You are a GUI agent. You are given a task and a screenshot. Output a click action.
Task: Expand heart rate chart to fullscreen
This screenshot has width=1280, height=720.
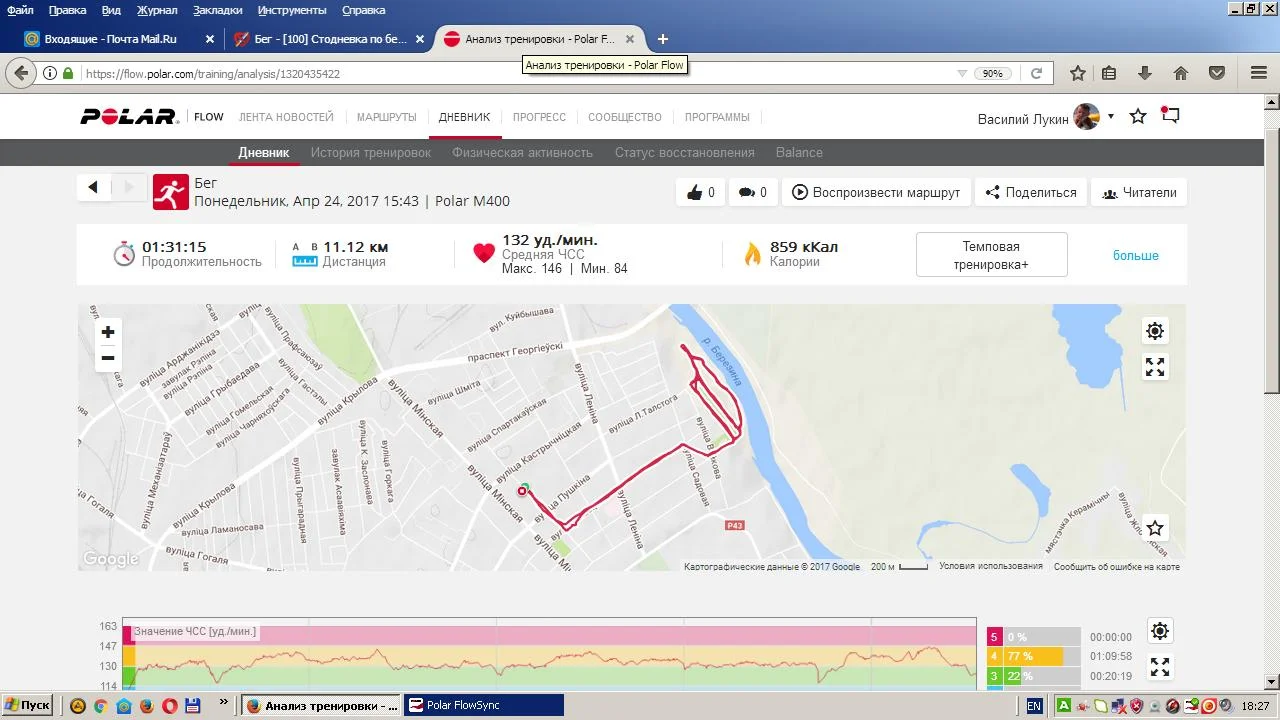click(1159, 667)
